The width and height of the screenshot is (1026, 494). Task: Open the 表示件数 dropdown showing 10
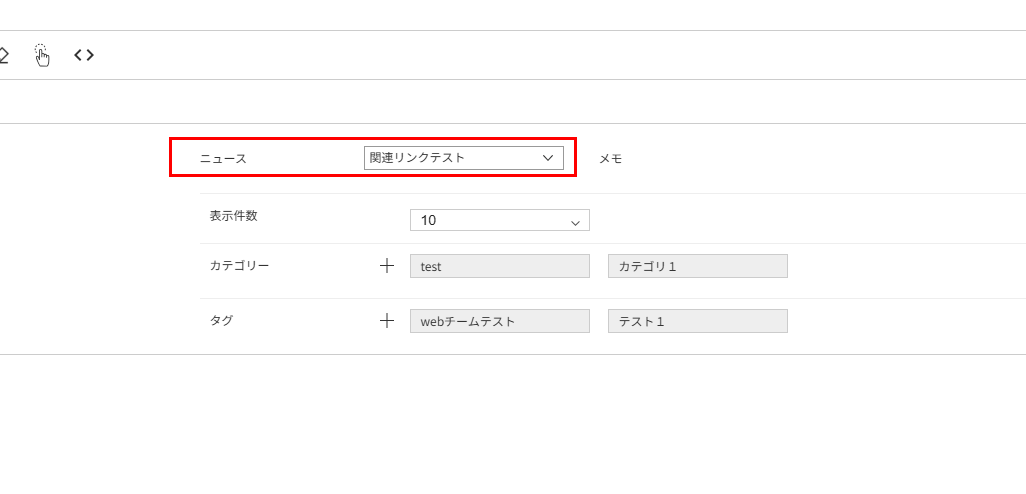pos(500,221)
